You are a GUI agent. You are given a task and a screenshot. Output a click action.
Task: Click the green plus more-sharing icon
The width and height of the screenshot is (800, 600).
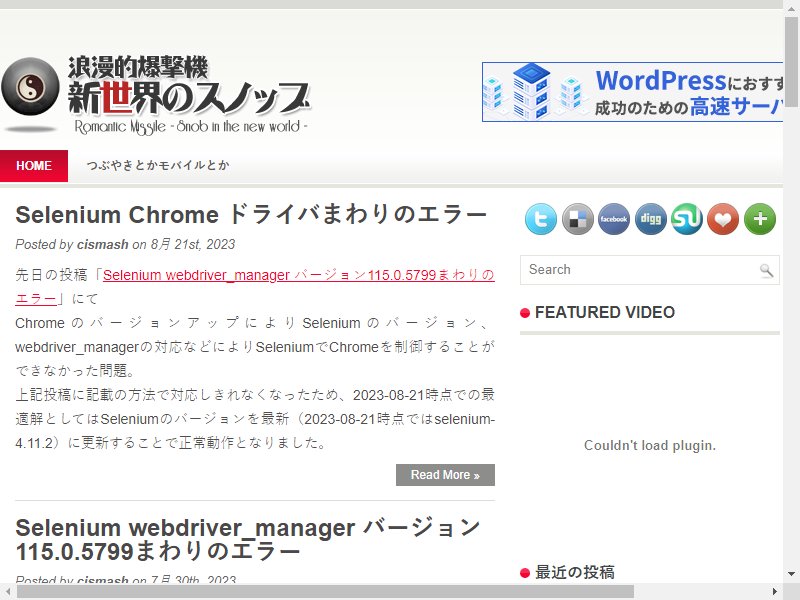pos(760,219)
